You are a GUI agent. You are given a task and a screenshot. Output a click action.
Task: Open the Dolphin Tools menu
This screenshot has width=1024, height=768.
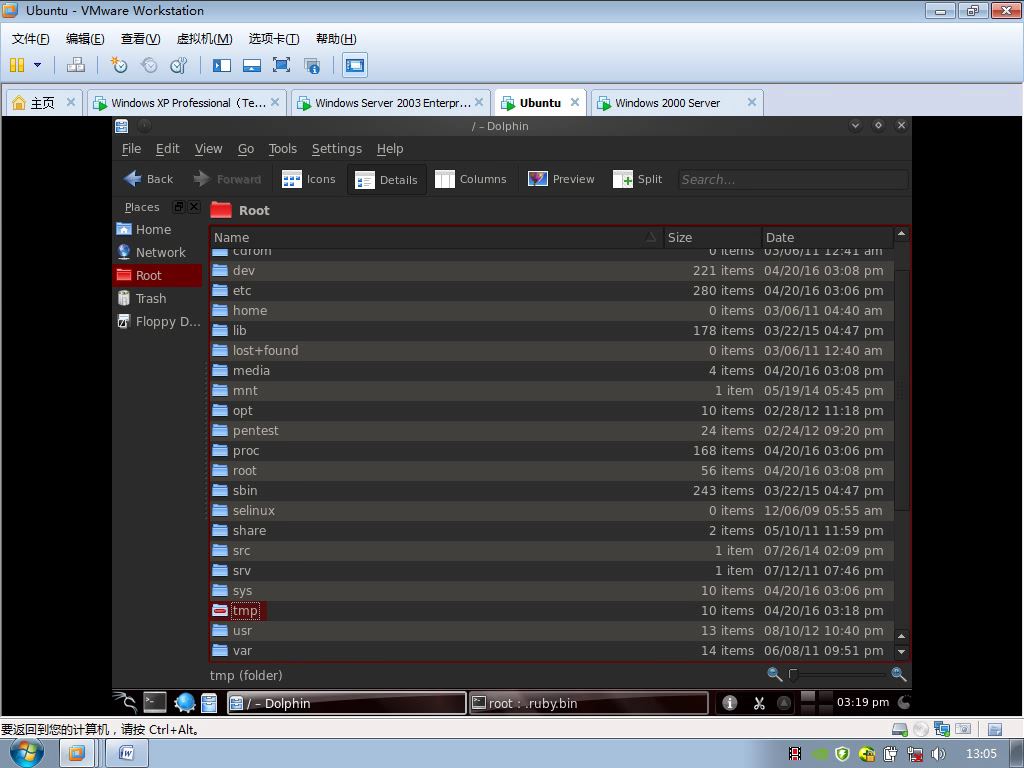tap(283, 149)
